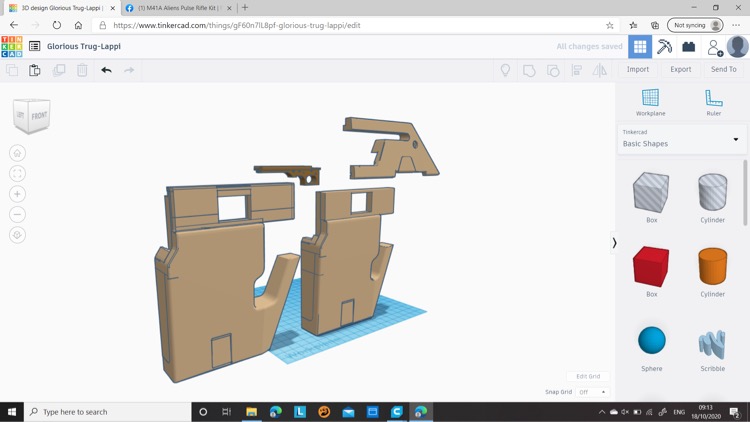Collapse the shapes panel with chevron
Viewport: 750px width, 422px height.
614,243
